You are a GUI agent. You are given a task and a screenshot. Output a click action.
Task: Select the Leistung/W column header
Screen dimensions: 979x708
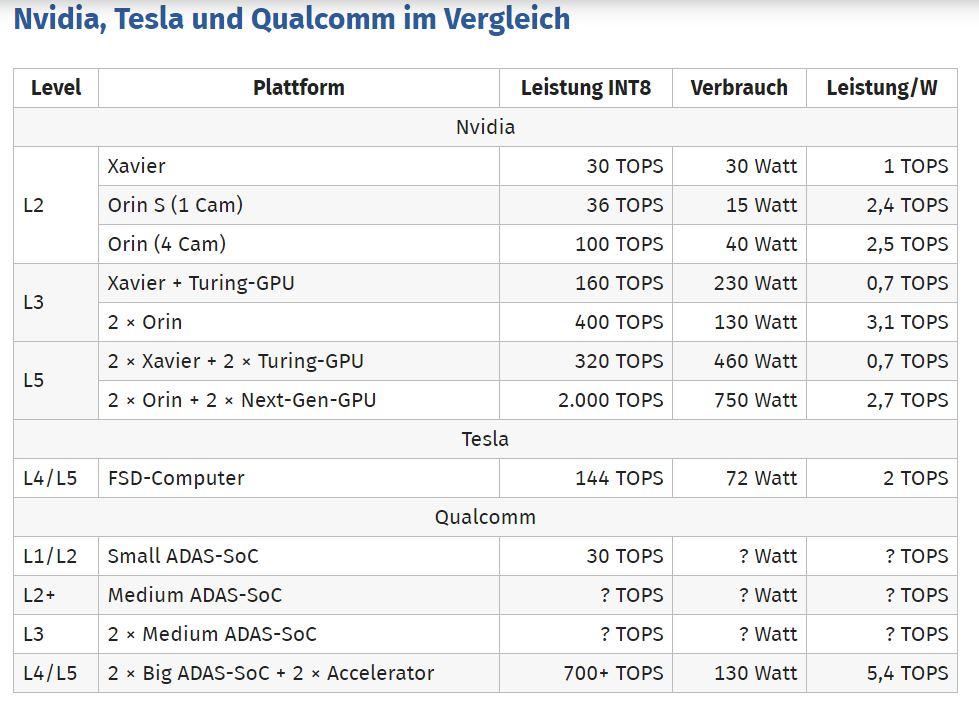click(x=882, y=88)
